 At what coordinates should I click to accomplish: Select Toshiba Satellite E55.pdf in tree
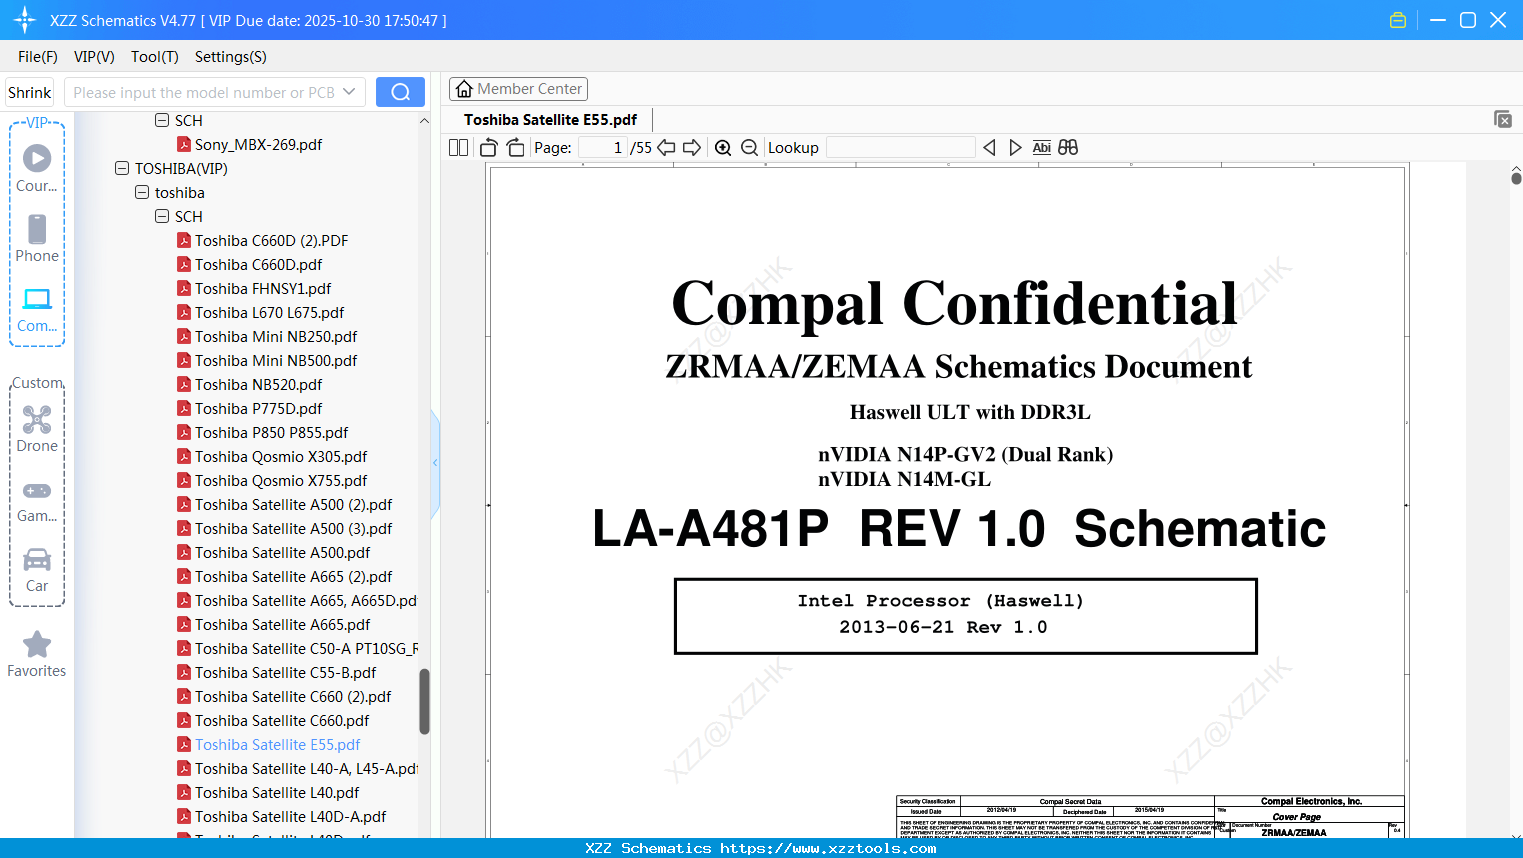click(269, 745)
